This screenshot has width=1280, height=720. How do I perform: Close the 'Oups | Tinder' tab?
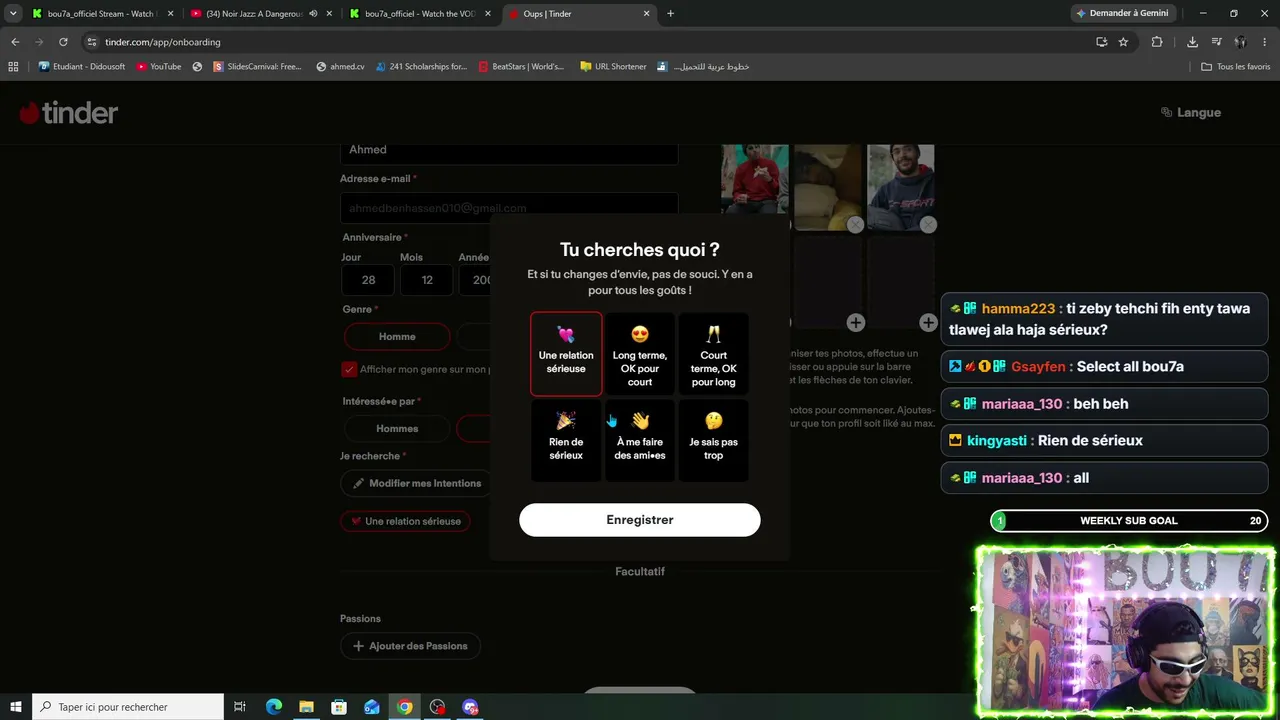coord(646,14)
